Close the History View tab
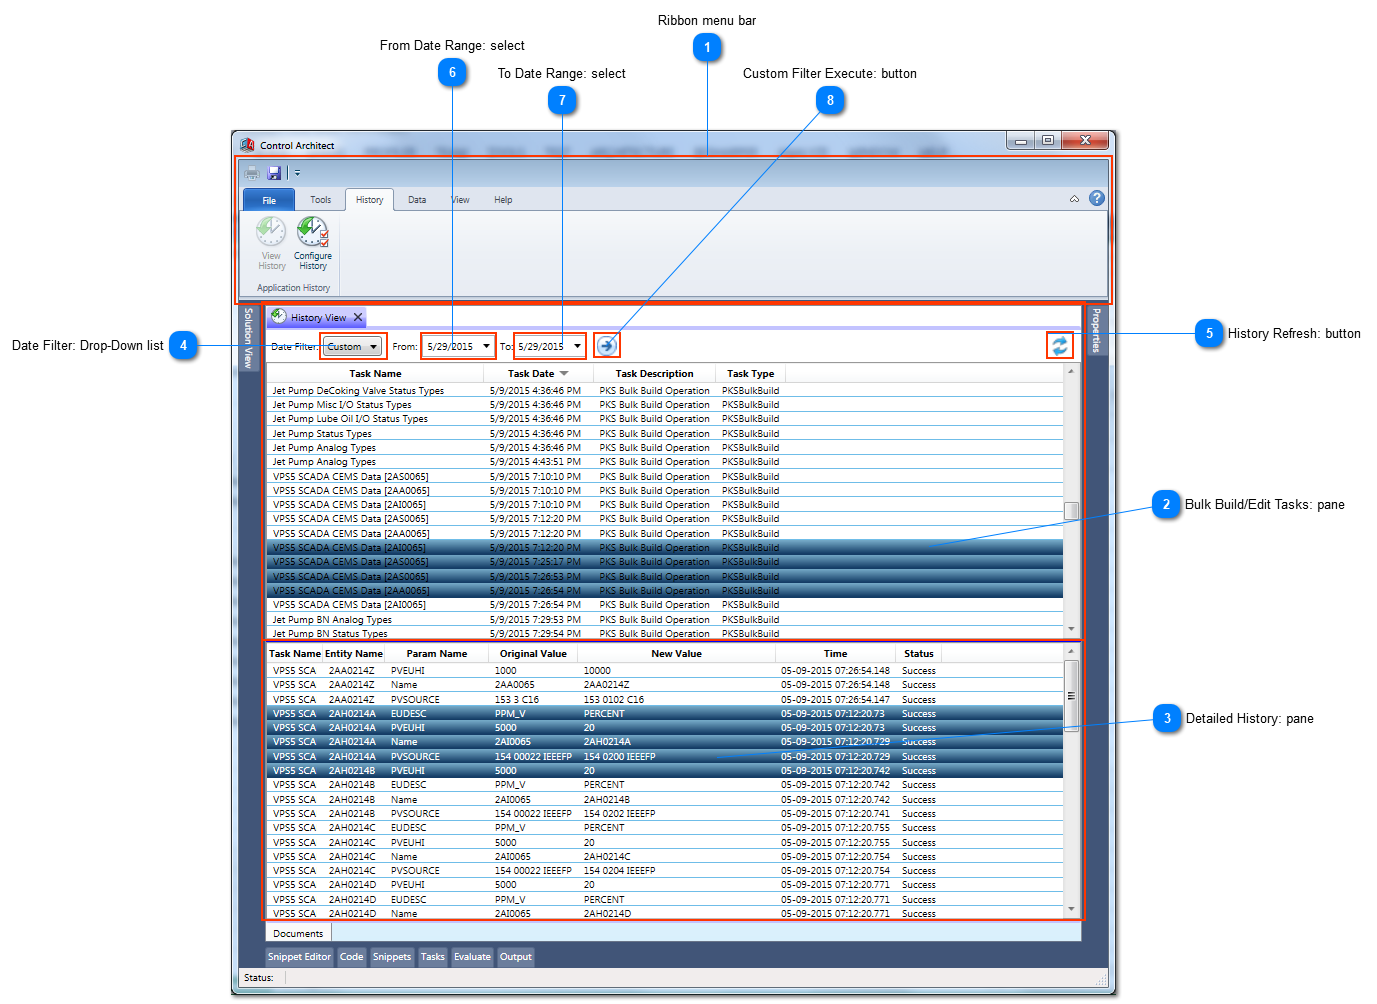Image resolution: width=1377 pixels, height=1004 pixels. coord(358,317)
